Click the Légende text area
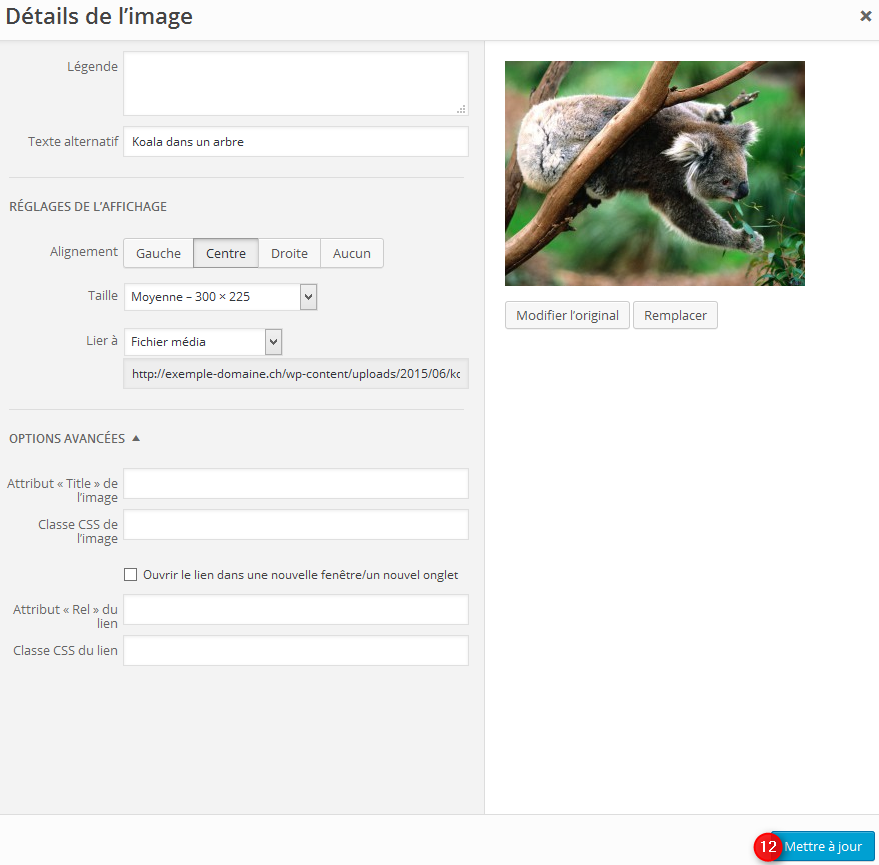The height and width of the screenshot is (865, 879). (x=295, y=83)
